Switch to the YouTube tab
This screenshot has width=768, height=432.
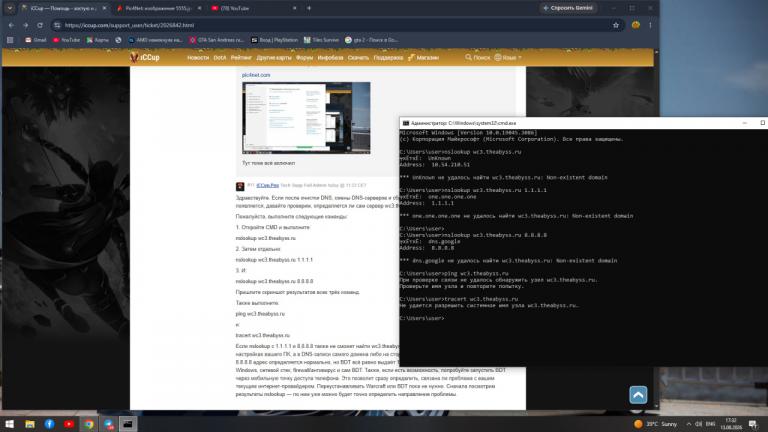253,8
